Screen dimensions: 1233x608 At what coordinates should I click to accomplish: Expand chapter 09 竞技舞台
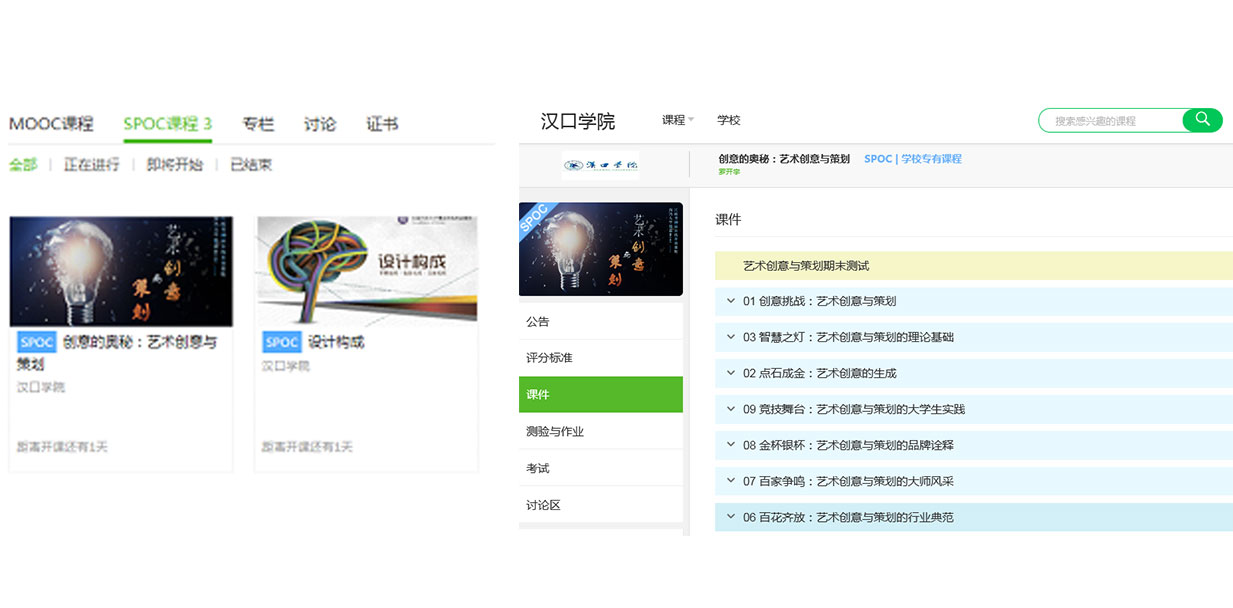coord(973,409)
